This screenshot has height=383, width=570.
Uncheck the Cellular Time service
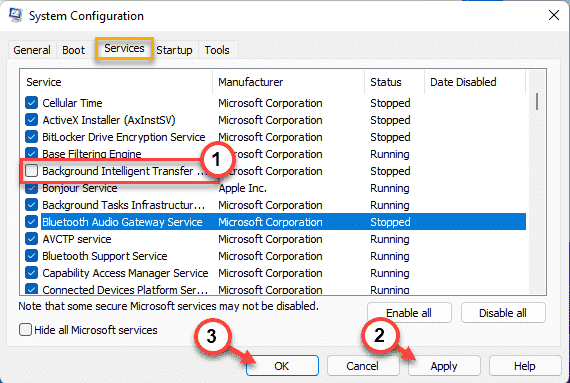pyautogui.click(x=32, y=103)
